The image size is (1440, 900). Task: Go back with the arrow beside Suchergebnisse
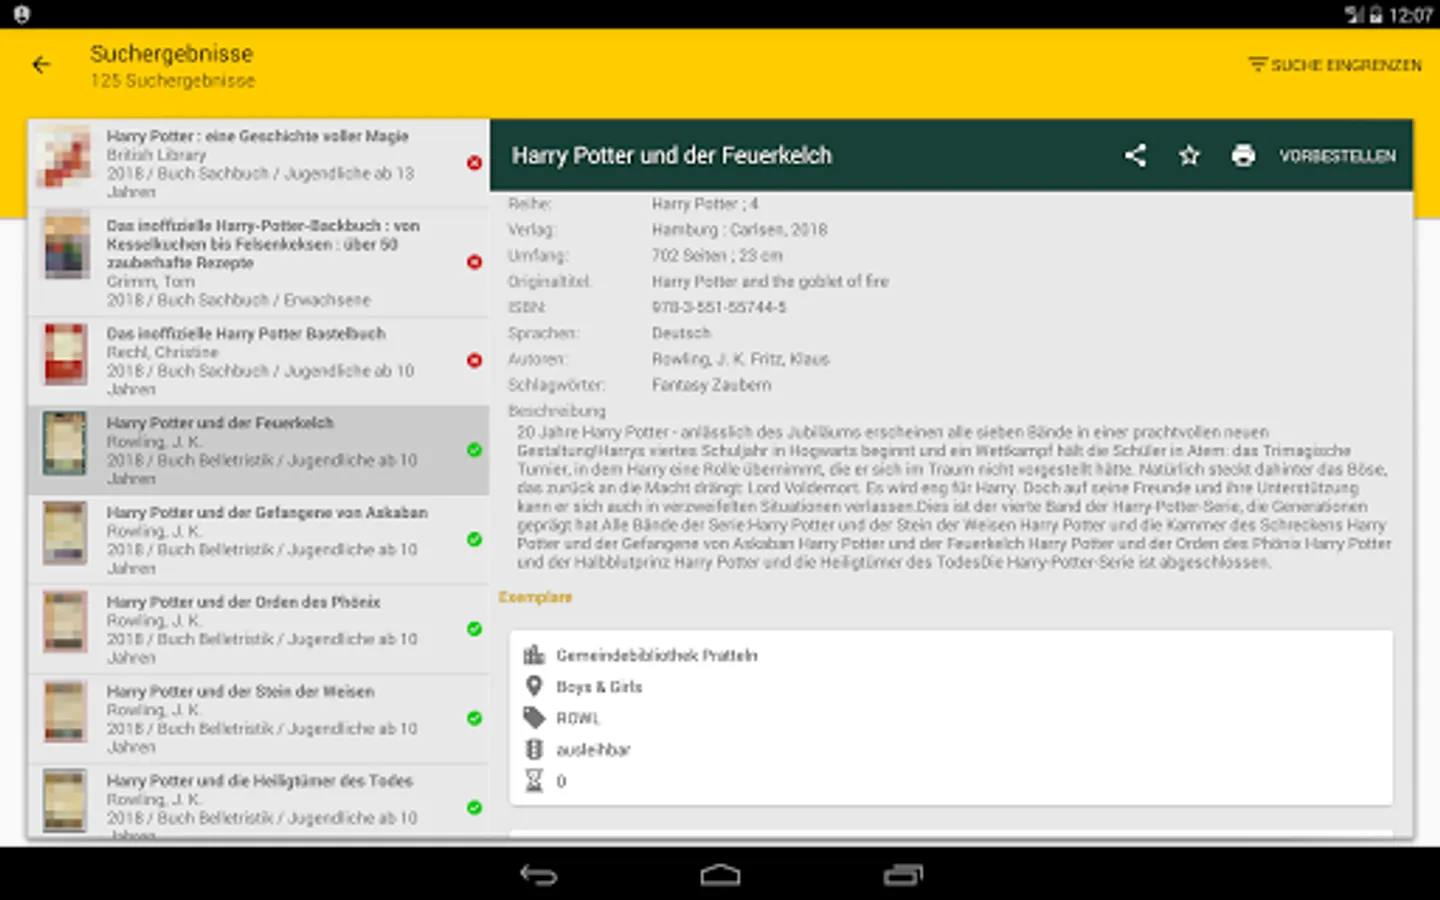click(41, 65)
